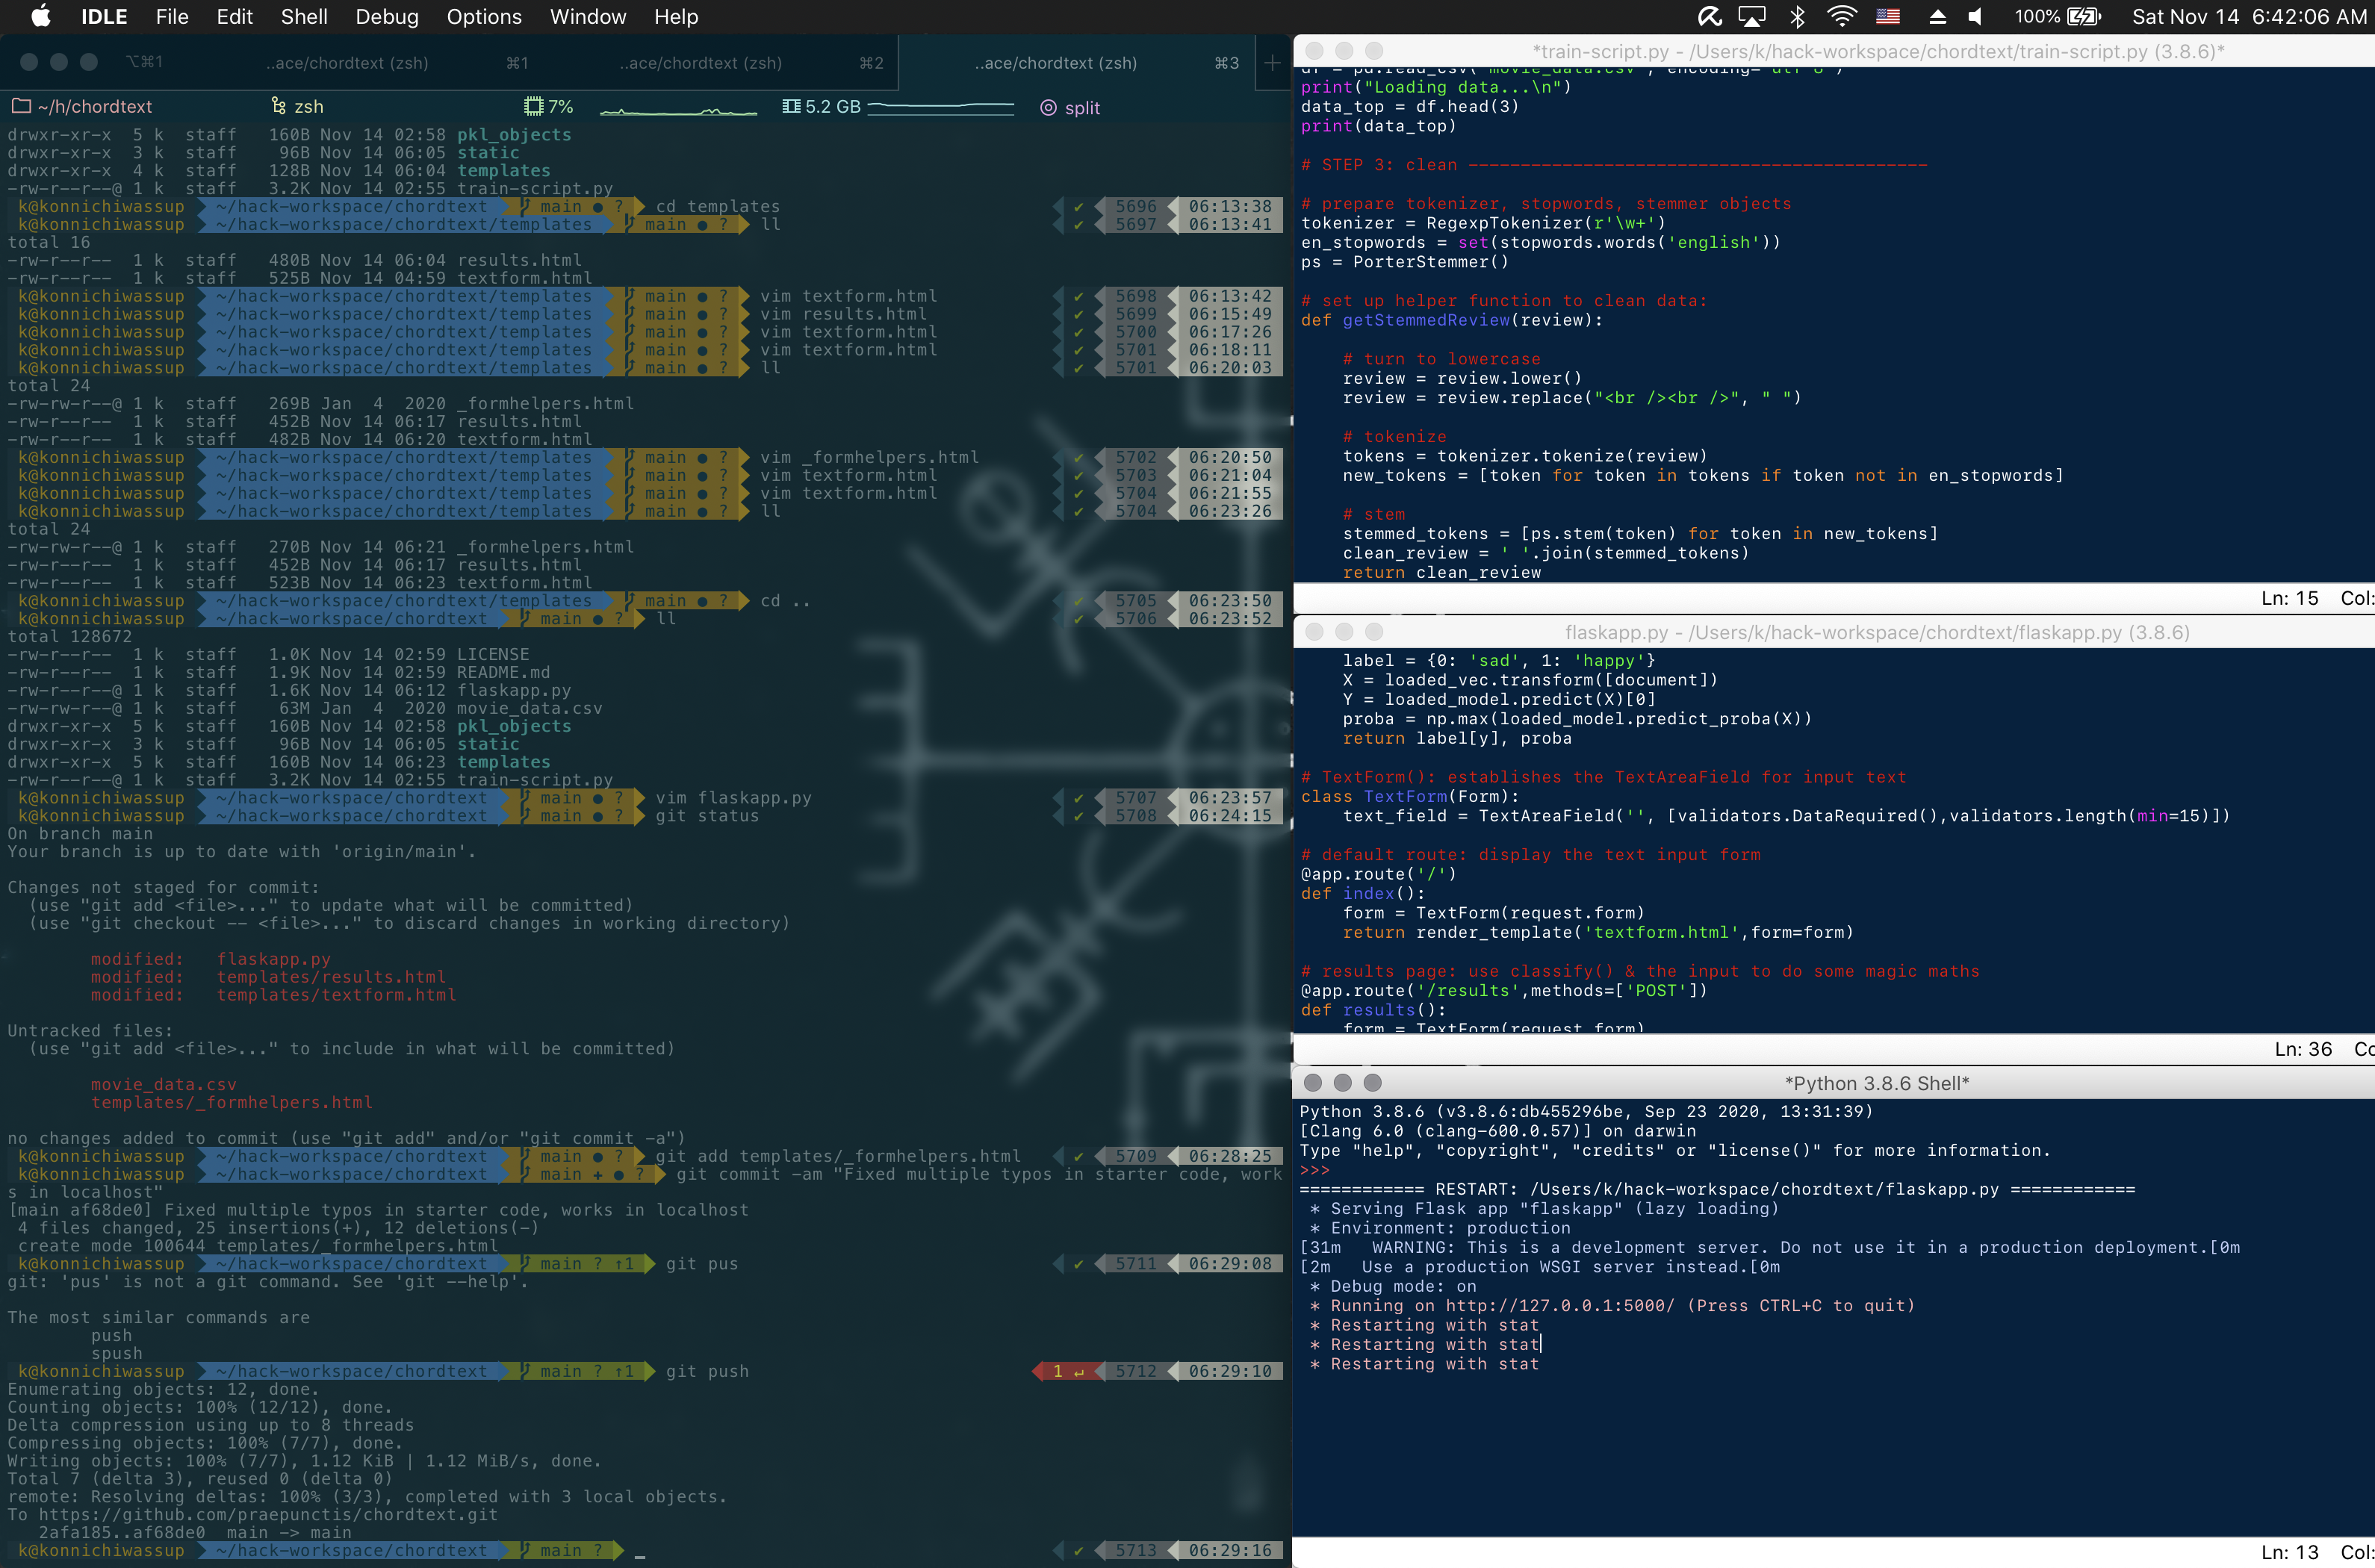The height and width of the screenshot is (1568, 2375).
Task: Switch to the first chordtext zsh tab
Action: click(347, 63)
